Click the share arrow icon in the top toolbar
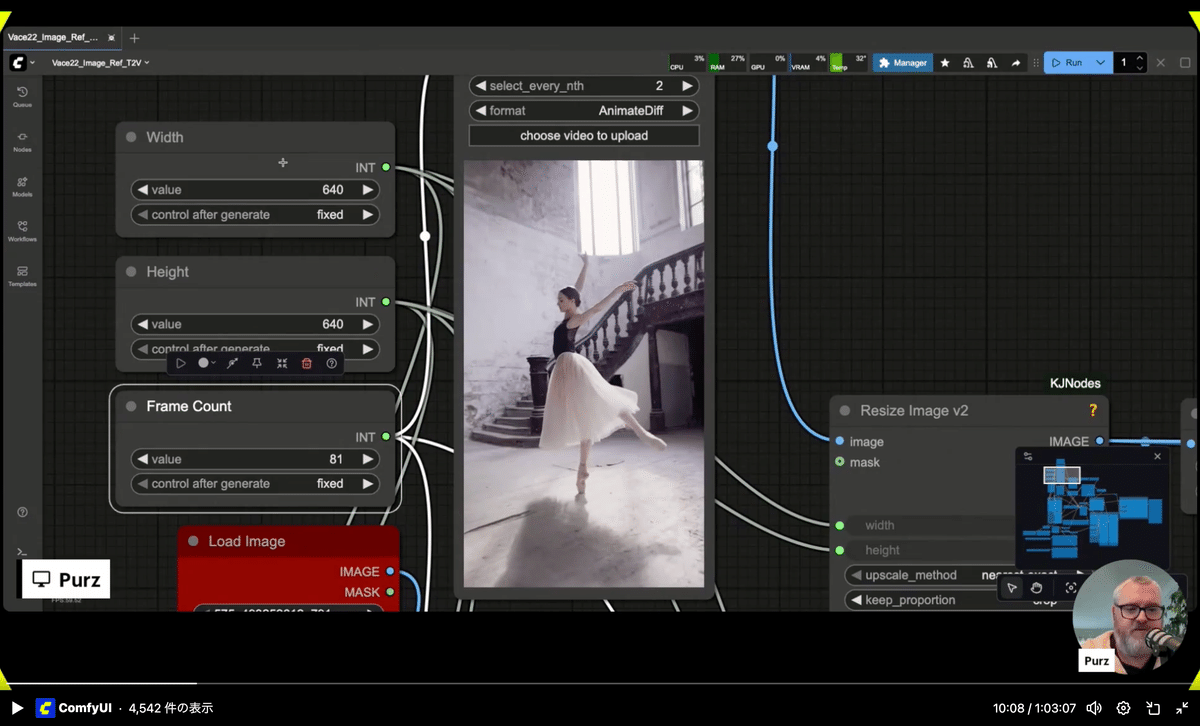Viewport: 1200px width, 726px height. point(1016,63)
